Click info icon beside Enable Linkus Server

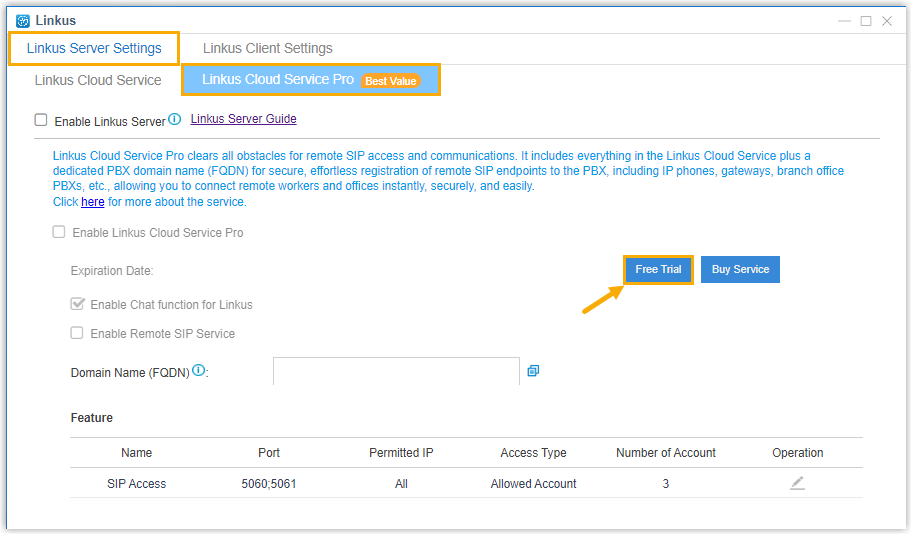(175, 119)
